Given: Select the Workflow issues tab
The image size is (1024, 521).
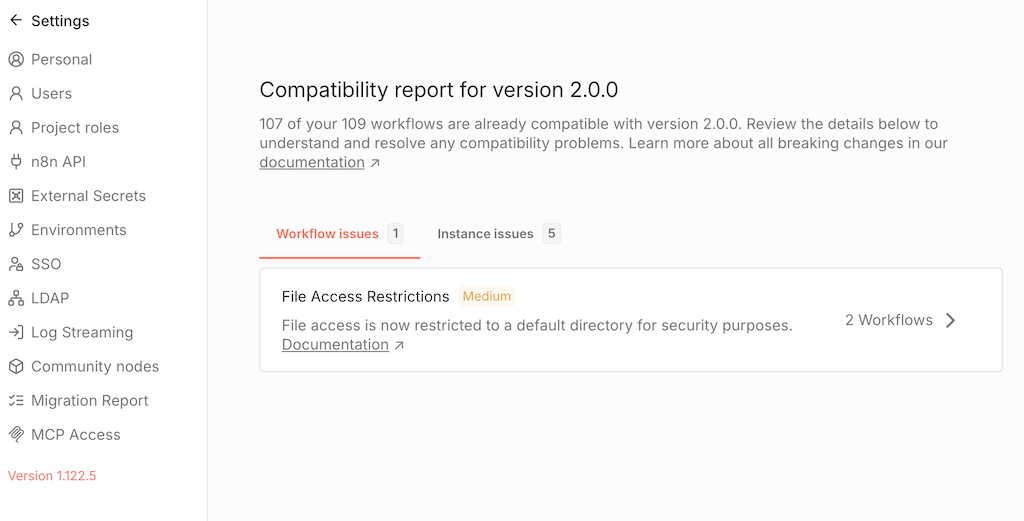Looking at the screenshot, I should pos(327,234).
